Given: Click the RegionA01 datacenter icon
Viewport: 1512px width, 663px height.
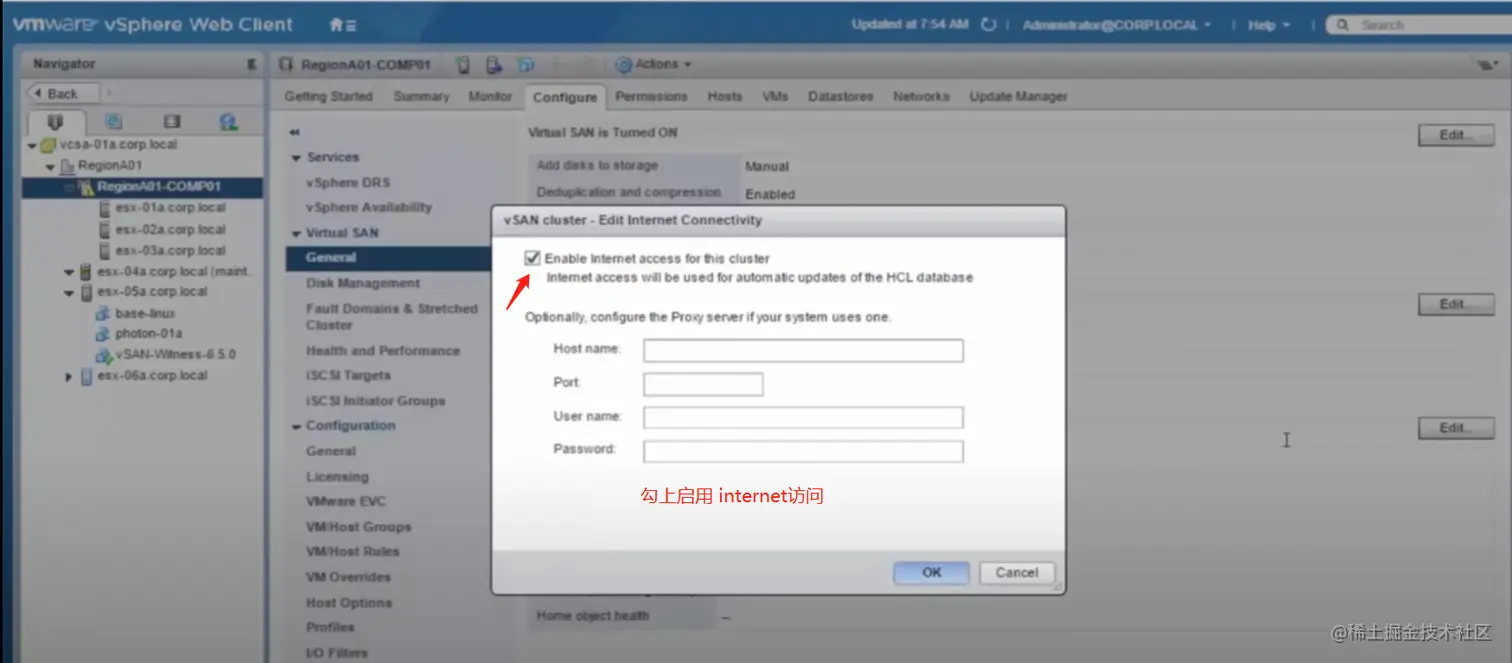Looking at the screenshot, I should [x=67, y=166].
